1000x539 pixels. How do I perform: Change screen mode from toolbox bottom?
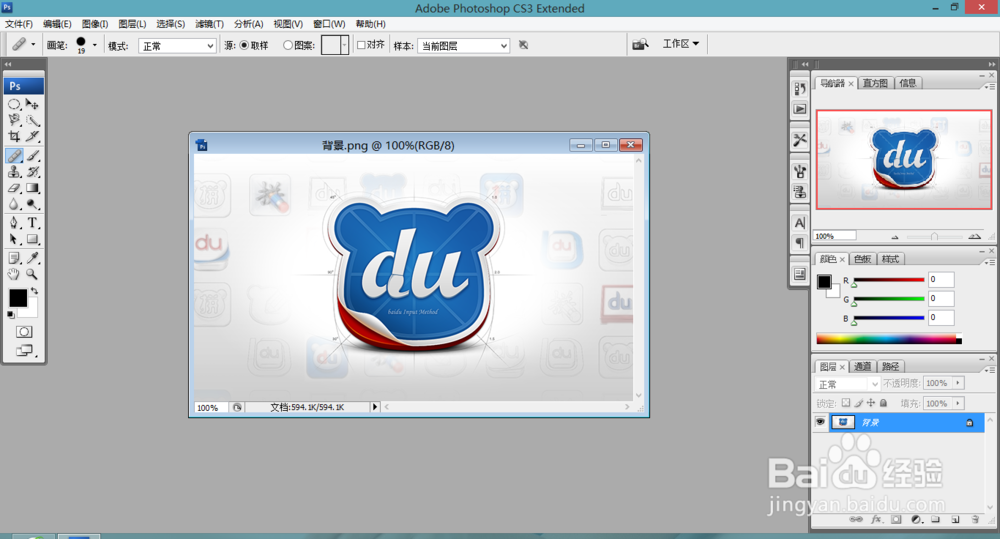[24, 350]
